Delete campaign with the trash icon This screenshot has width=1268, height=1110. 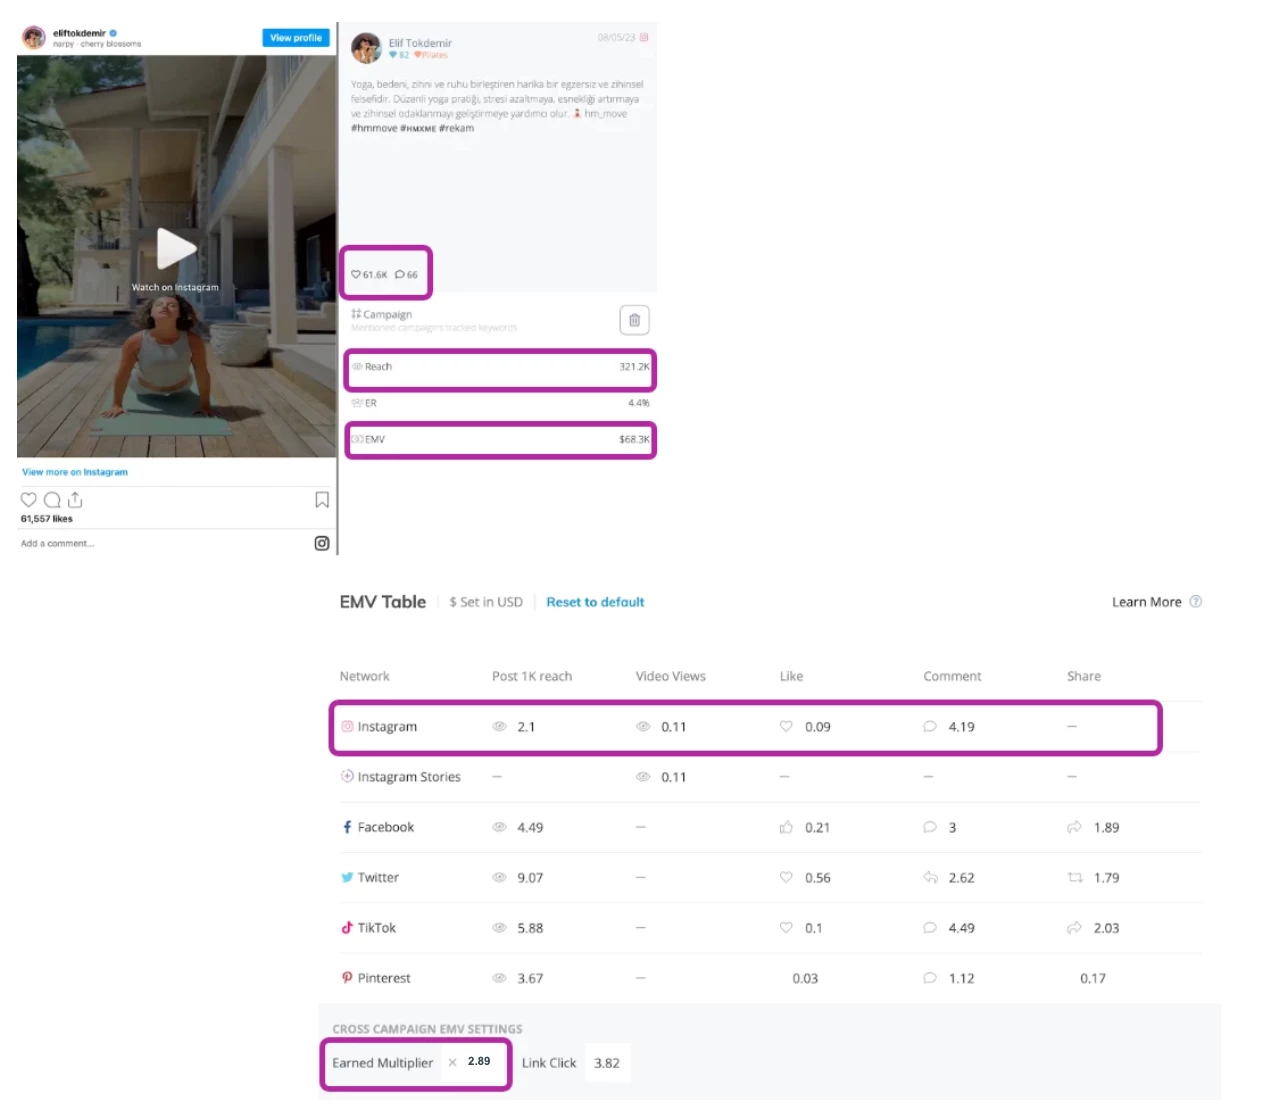pyautogui.click(x=634, y=320)
